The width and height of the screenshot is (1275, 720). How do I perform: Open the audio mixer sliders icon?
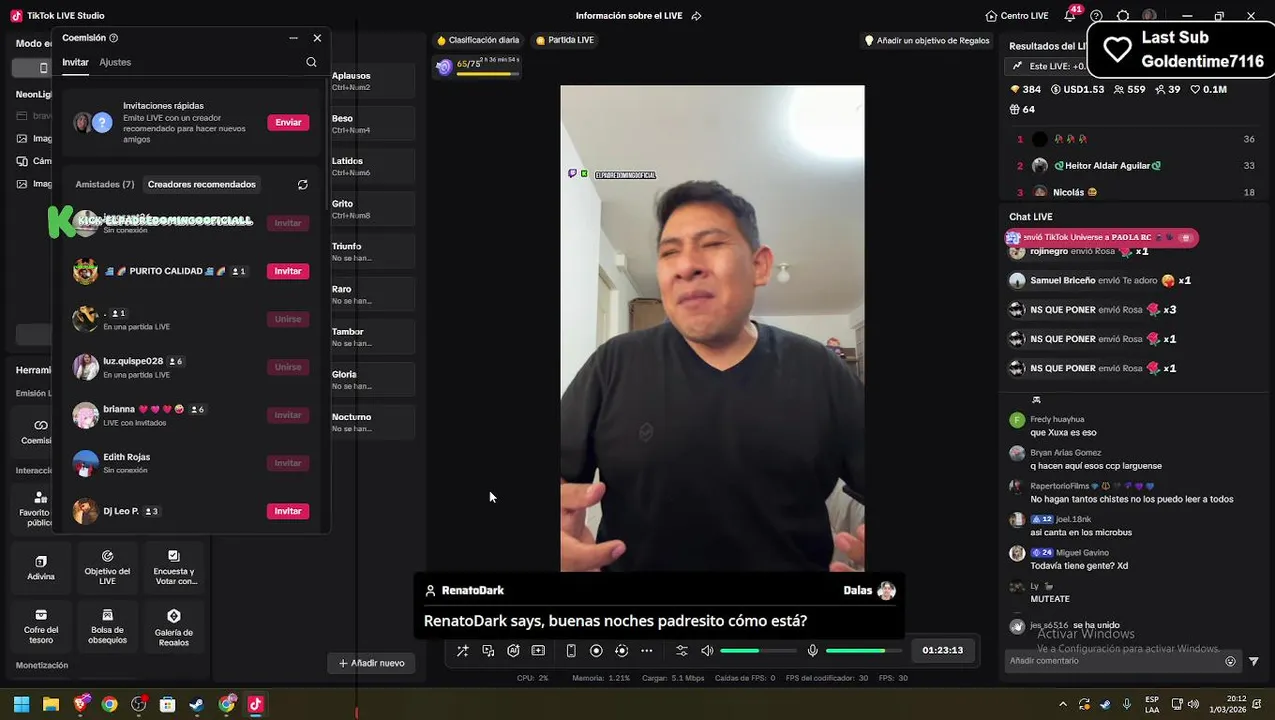[x=682, y=651]
